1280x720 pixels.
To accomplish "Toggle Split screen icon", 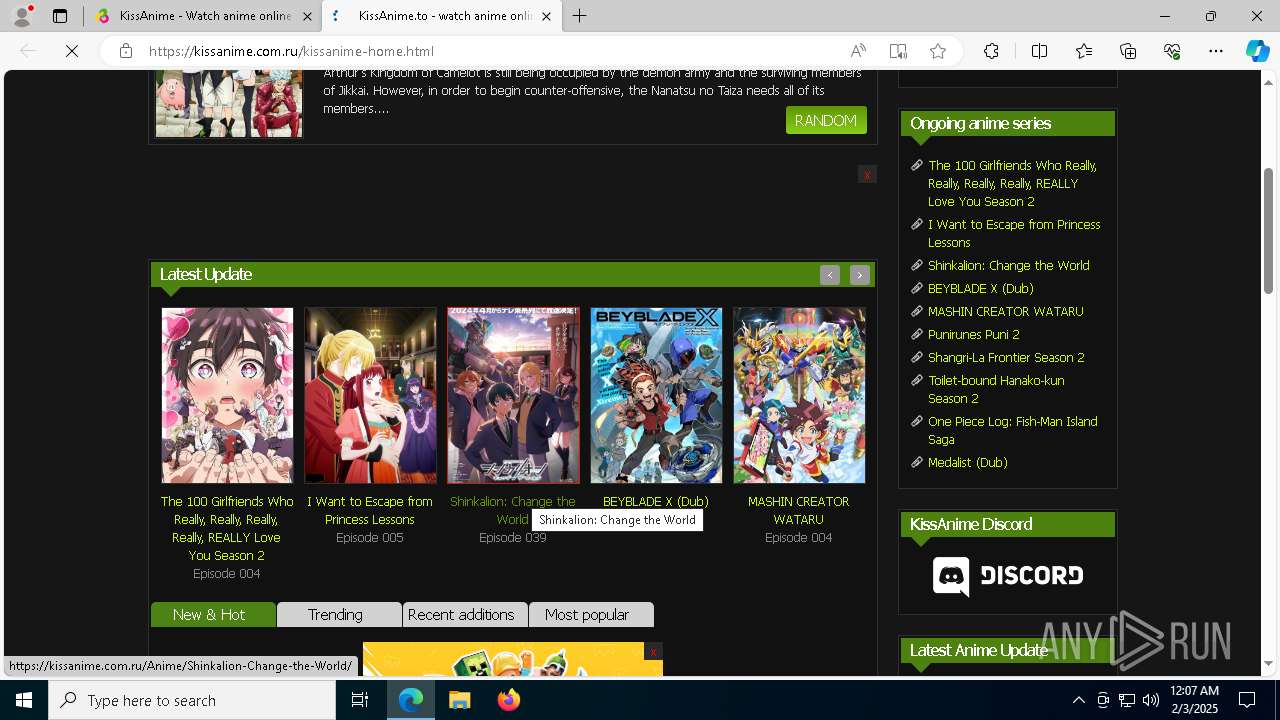I will pyautogui.click(x=1039, y=51).
